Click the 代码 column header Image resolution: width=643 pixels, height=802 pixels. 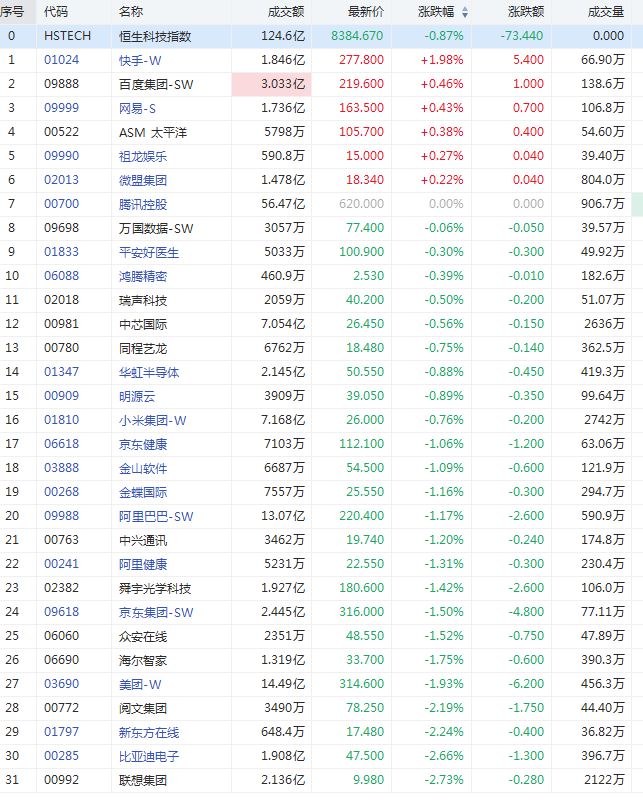click(56, 12)
